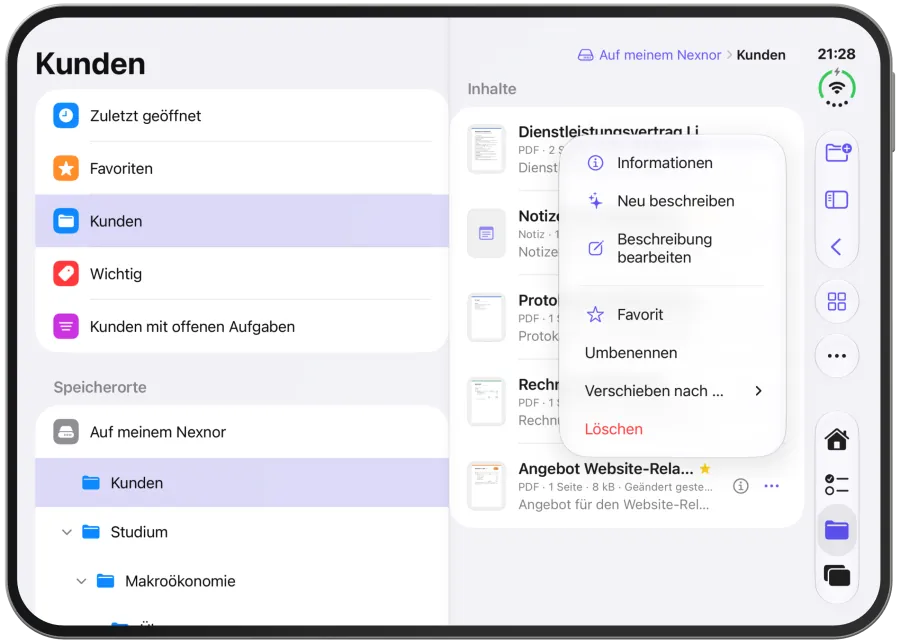Select the Favoriten star icon
Screen dimensions: 900x643
pos(66,168)
